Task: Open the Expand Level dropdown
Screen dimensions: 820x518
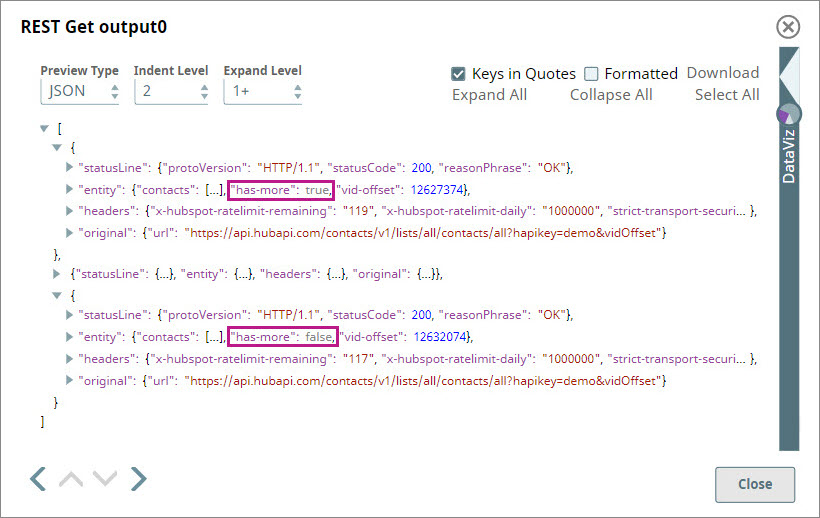Action: [x=262, y=91]
